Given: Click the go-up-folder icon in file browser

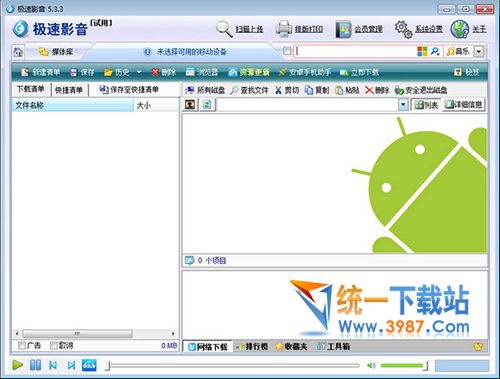Looking at the screenshot, I should [x=190, y=105].
